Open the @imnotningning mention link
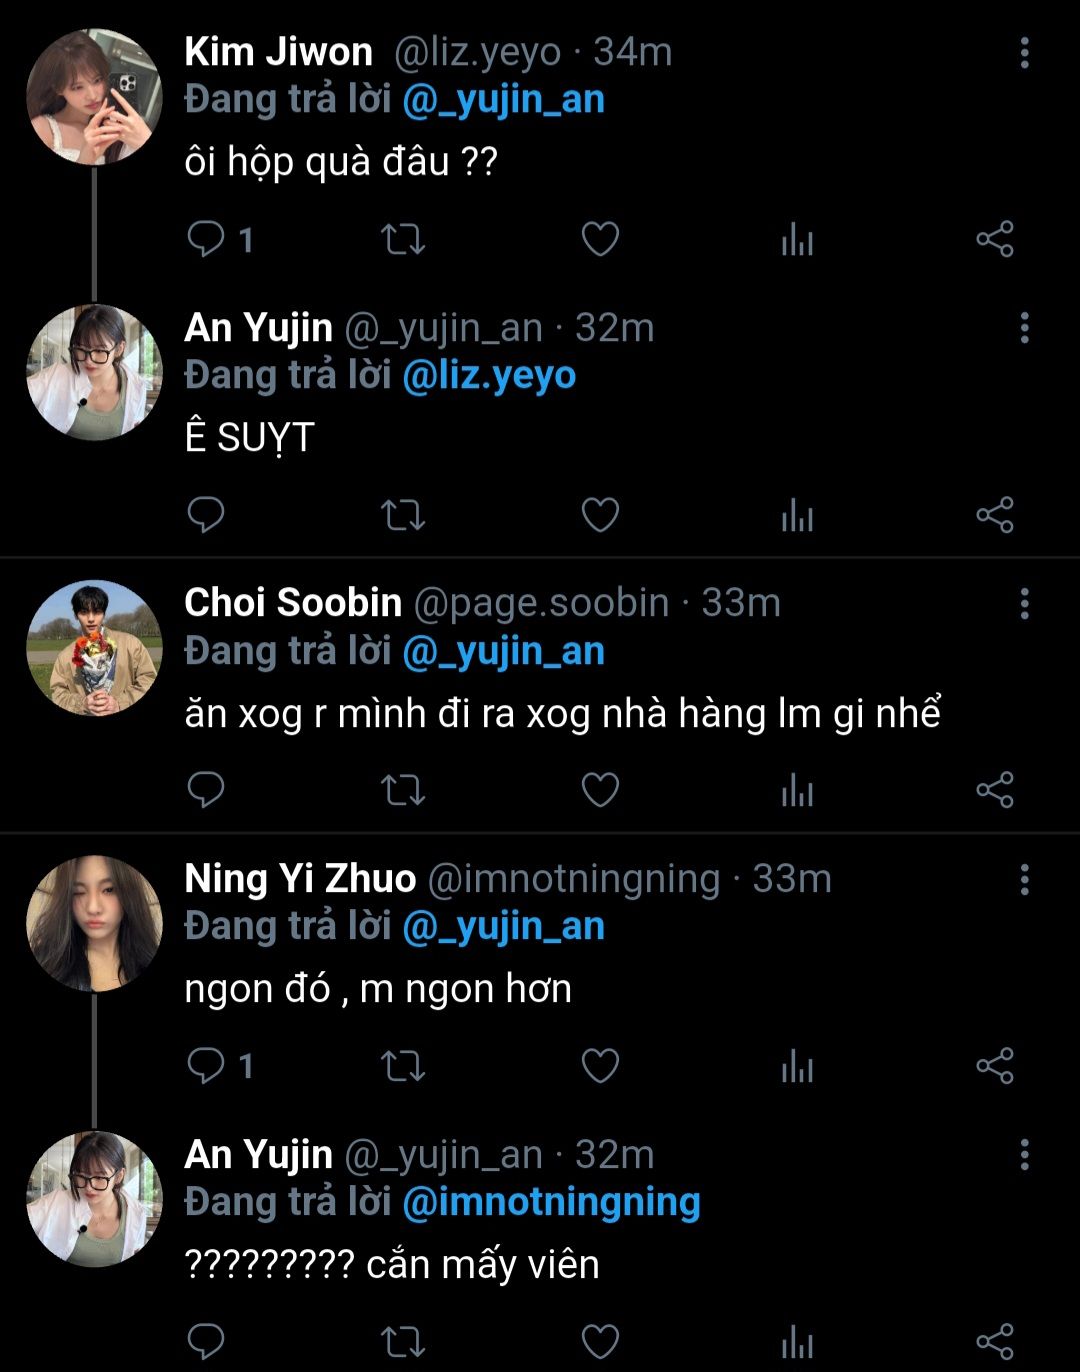1080x1372 pixels. [x=551, y=1202]
